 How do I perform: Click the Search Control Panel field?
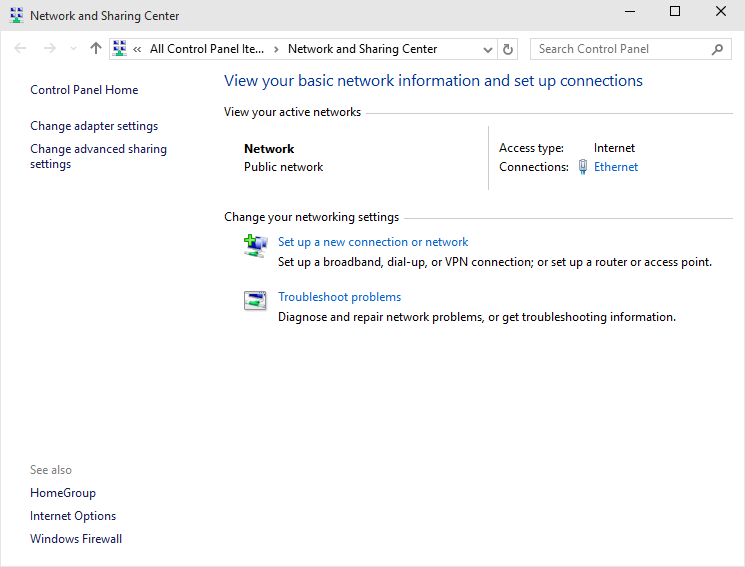pos(630,49)
